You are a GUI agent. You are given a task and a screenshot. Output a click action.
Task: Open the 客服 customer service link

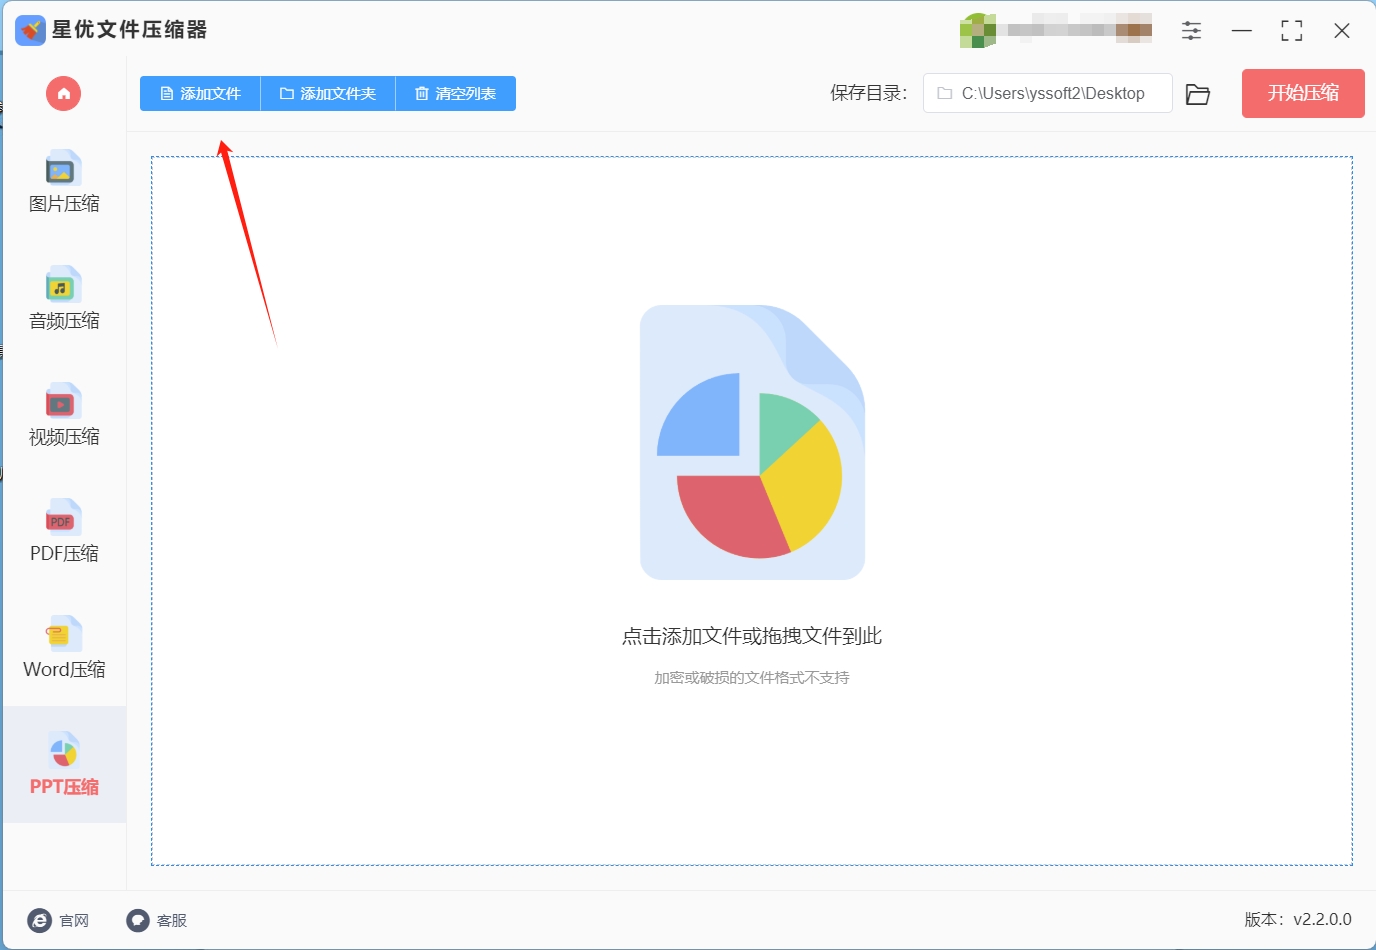point(157,920)
